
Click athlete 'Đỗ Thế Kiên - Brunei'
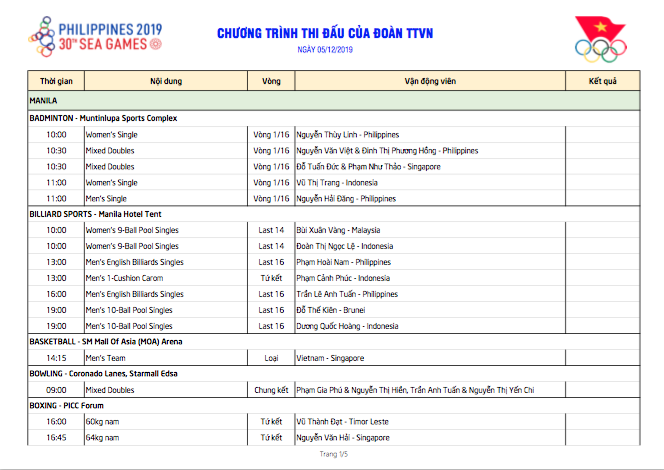331,310
